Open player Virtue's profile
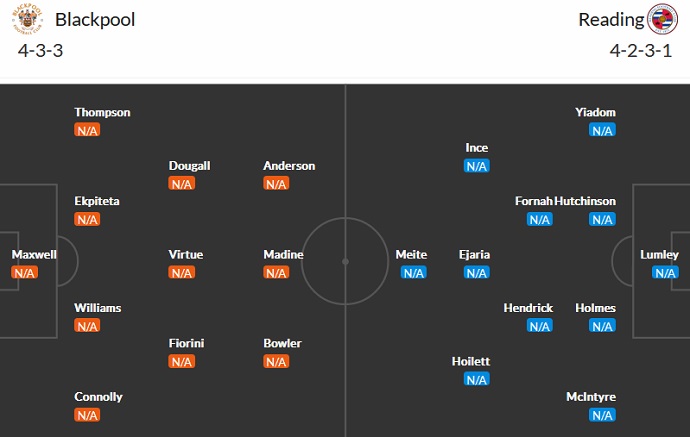Image resolution: width=690 pixels, height=437 pixels. click(x=186, y=255)
